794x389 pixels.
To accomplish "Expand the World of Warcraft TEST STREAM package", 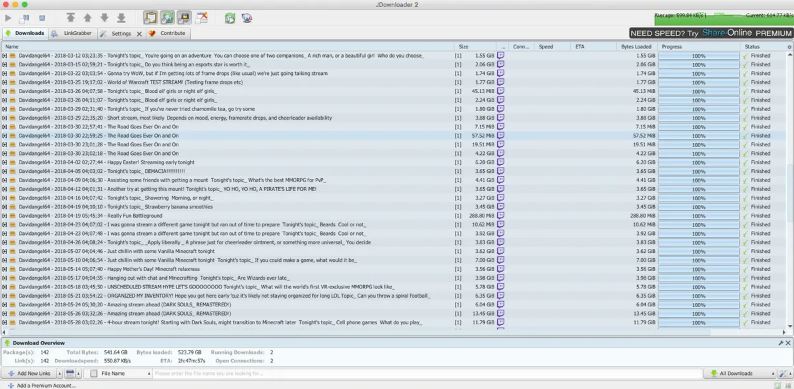I will point(5,83).
